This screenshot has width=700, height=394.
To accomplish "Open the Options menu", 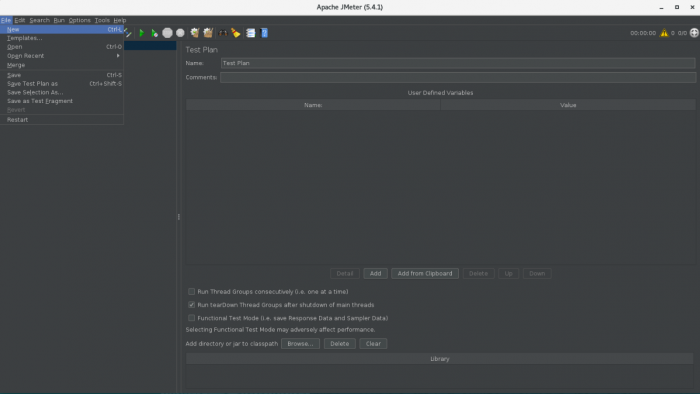I will (79, 20).
